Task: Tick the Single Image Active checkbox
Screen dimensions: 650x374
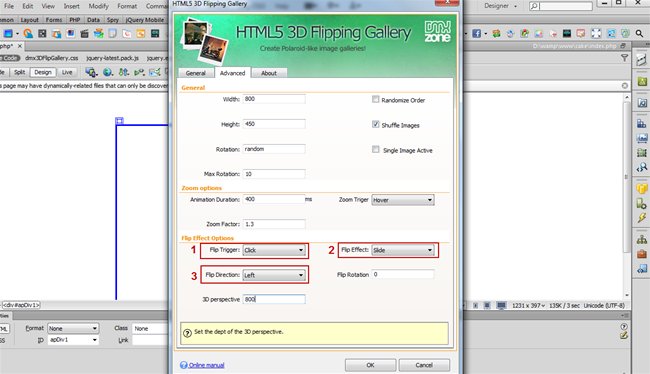Action: [376, 150]
